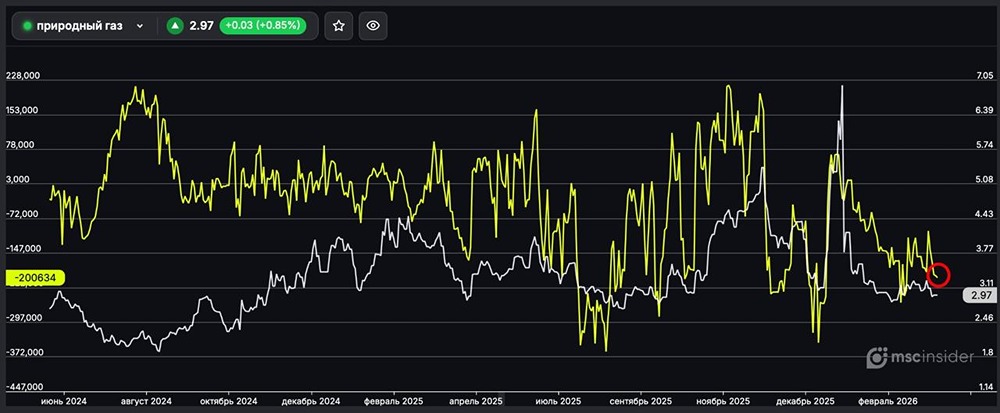Click the 2.97 price in the header

pyautogui.click(x=202, y=26)
